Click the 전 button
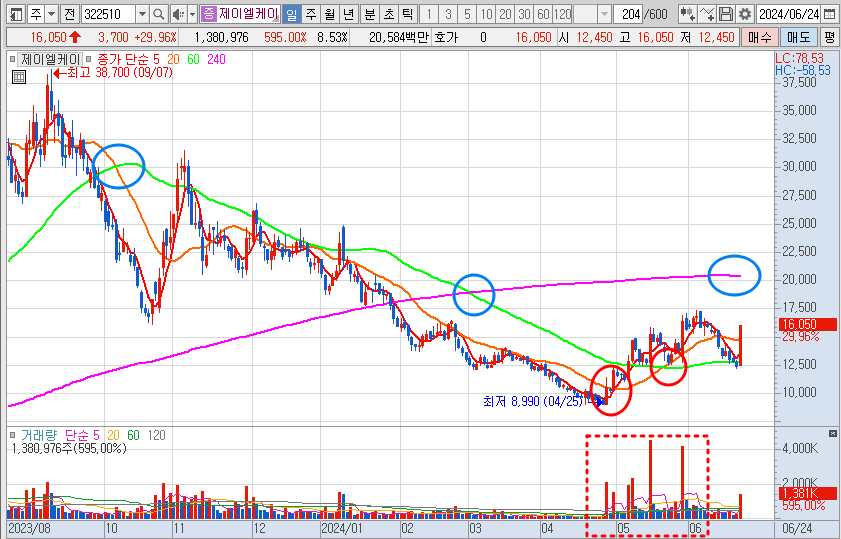Viewport: 841px width, 539px height. (69, 14)
